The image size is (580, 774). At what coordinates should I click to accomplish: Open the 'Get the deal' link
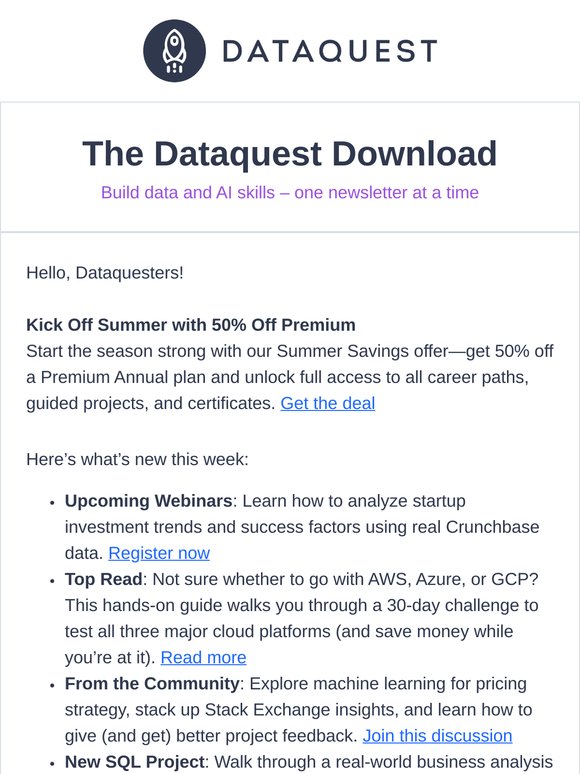pyautogui.click(x=328, y=403)
